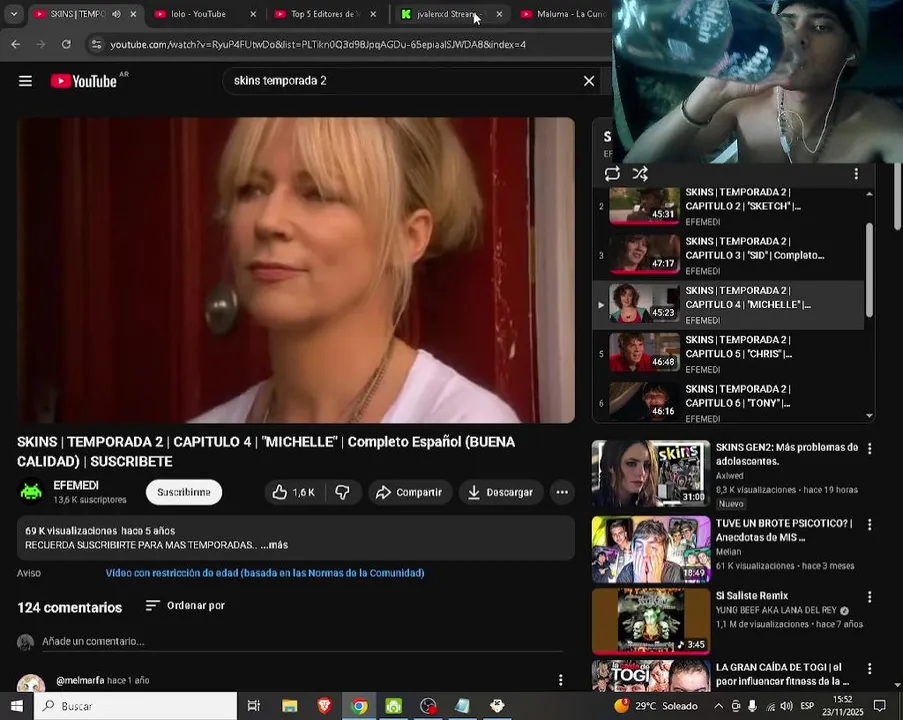Close the 'Top 5 Editores de' tab
The height and width of the screenshot is (720, 903).
click(x=373, y=14)
